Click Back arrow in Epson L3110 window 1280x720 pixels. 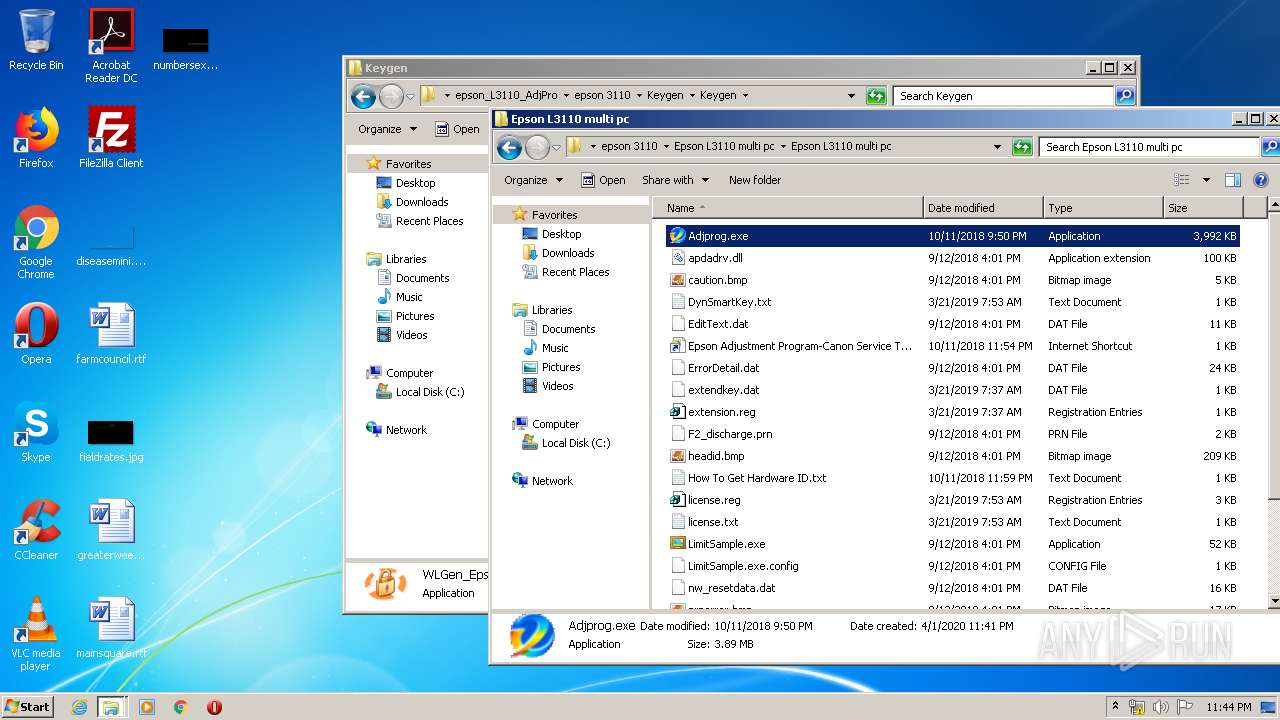click(509, 148)
